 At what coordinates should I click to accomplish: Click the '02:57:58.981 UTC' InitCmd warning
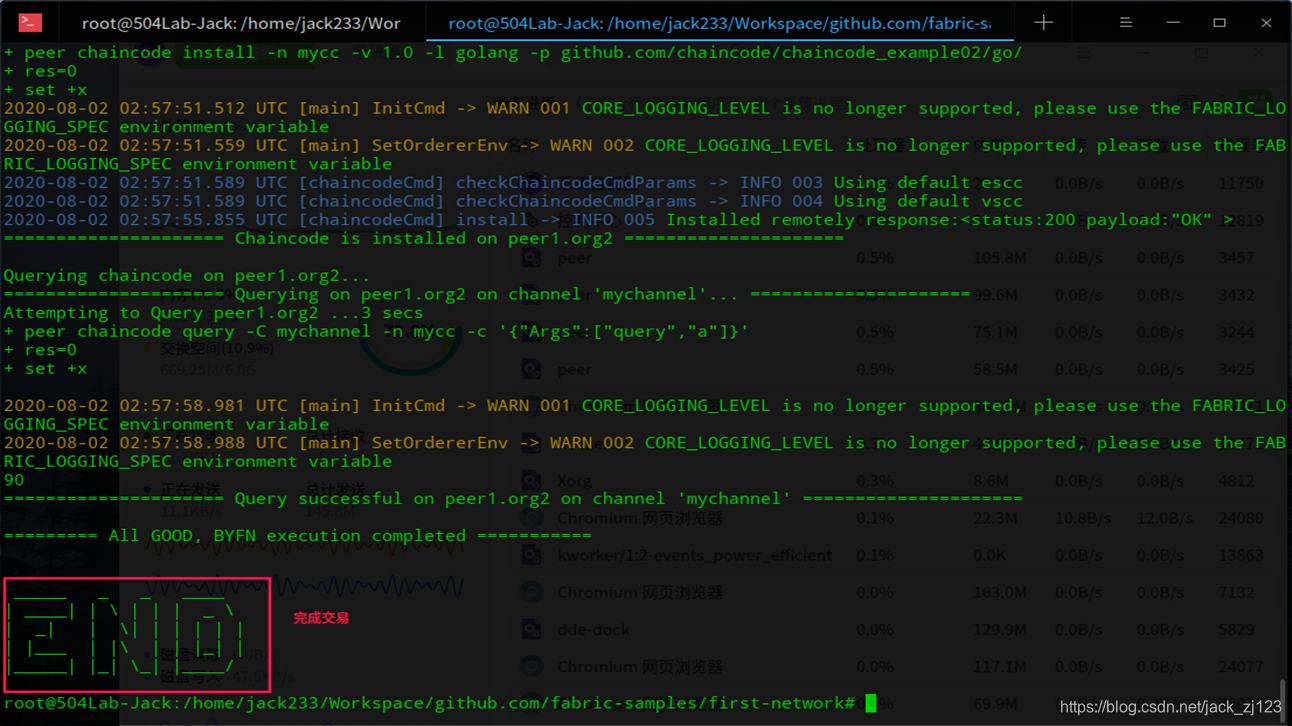tap(645, 414)
